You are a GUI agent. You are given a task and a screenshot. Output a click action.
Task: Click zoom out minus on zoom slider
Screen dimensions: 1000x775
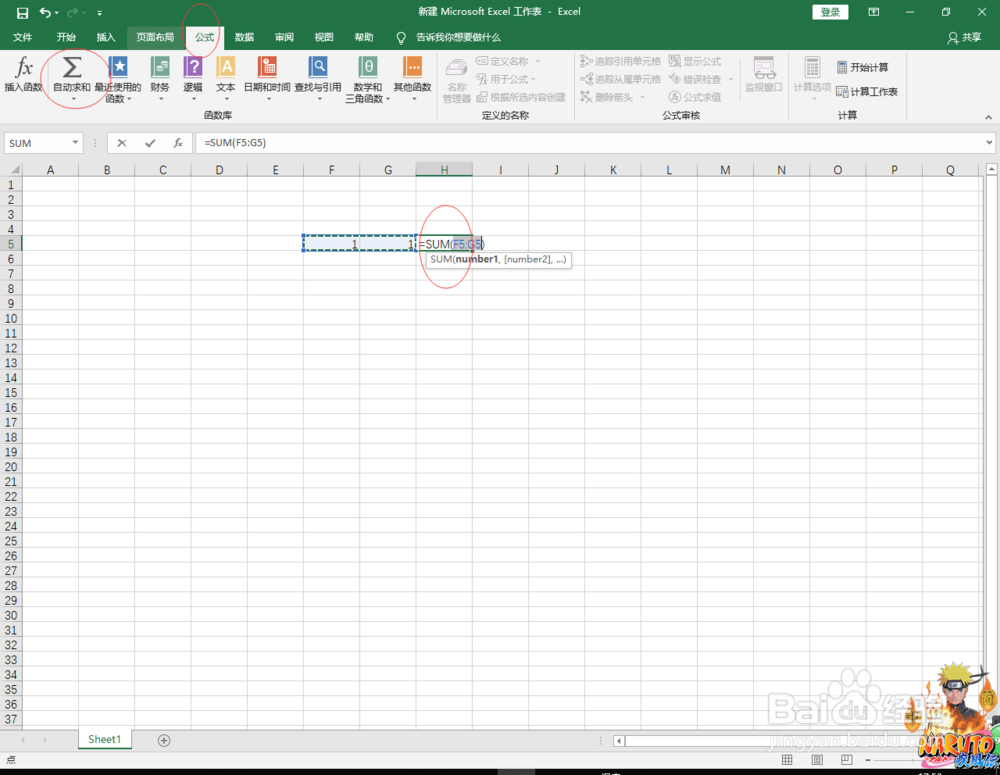[868, 760]
